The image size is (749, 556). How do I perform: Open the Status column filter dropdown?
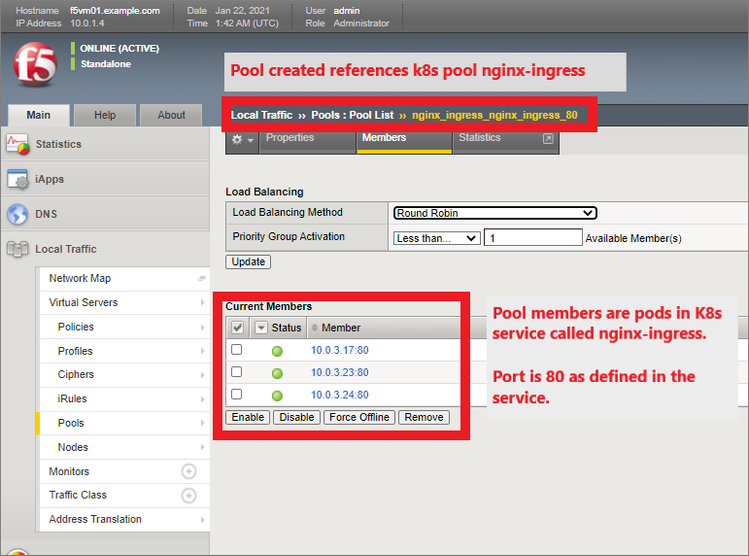click(261, 328)
